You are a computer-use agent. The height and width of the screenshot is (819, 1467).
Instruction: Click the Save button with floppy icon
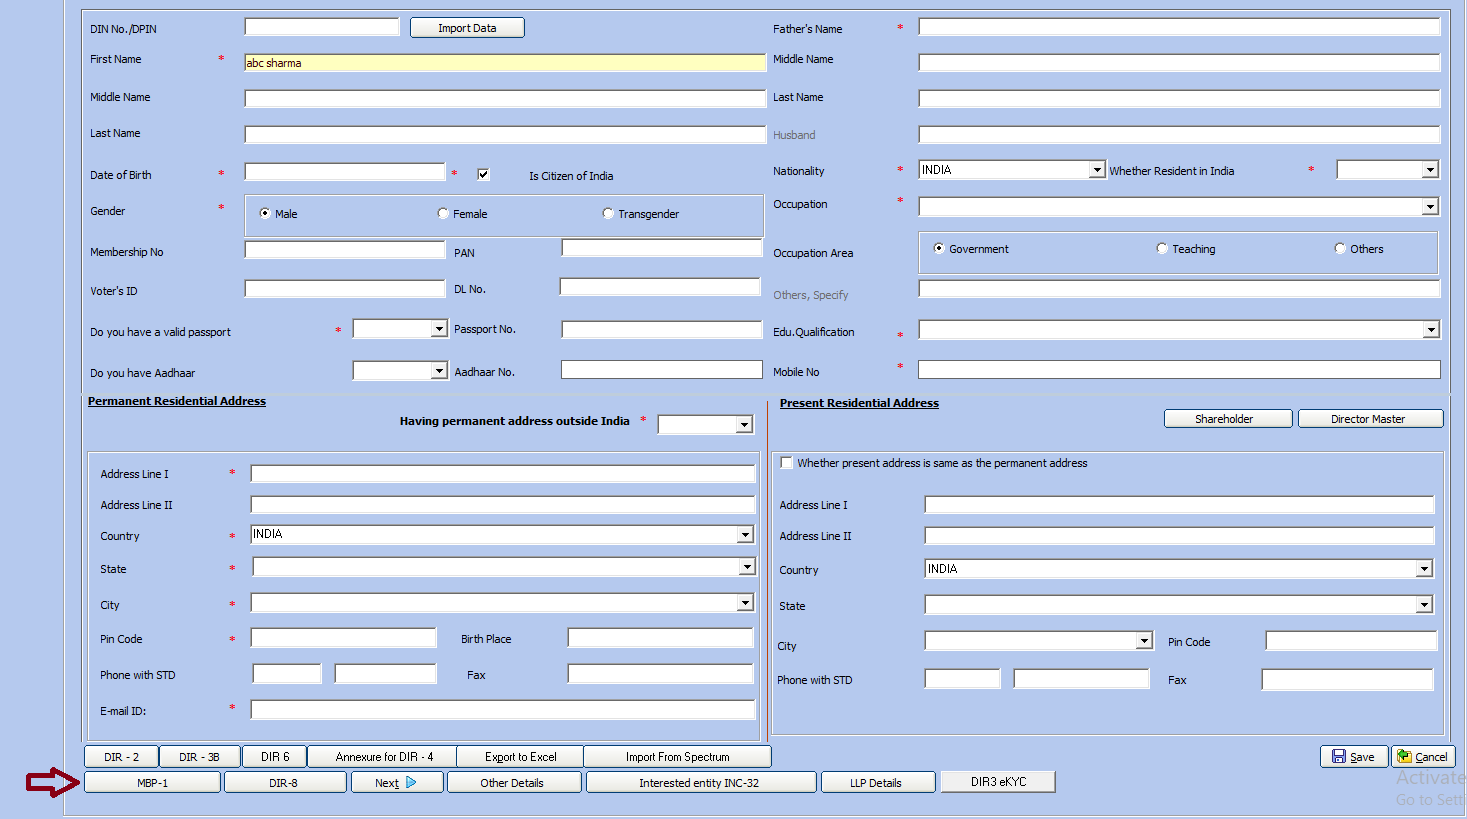click(x=1354, y=757)
